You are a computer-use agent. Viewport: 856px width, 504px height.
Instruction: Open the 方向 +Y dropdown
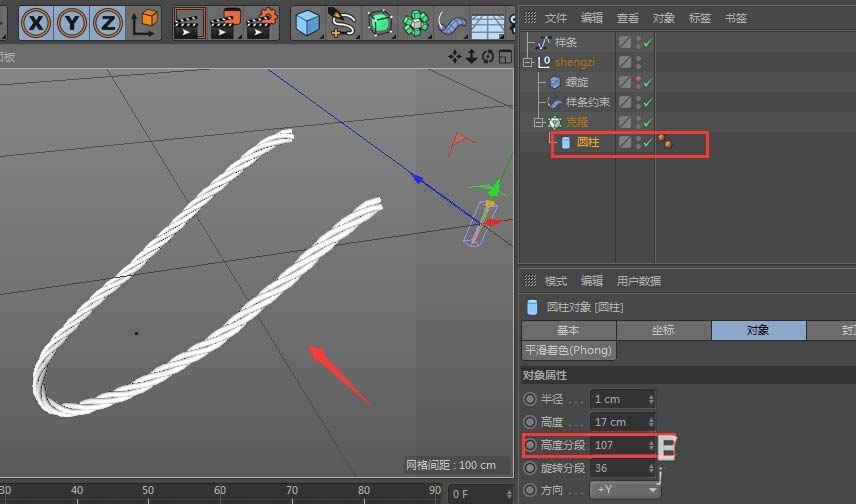626,490
